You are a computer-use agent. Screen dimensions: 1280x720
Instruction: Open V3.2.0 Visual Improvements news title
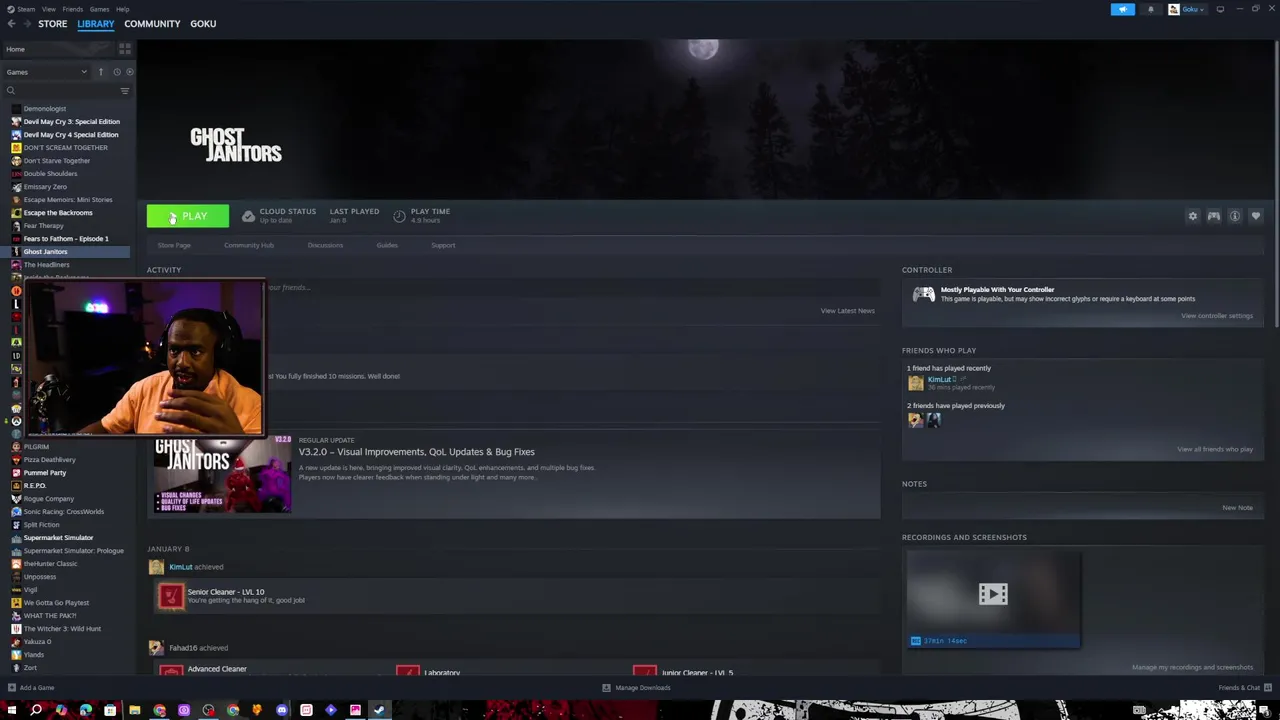pos(416,452)
